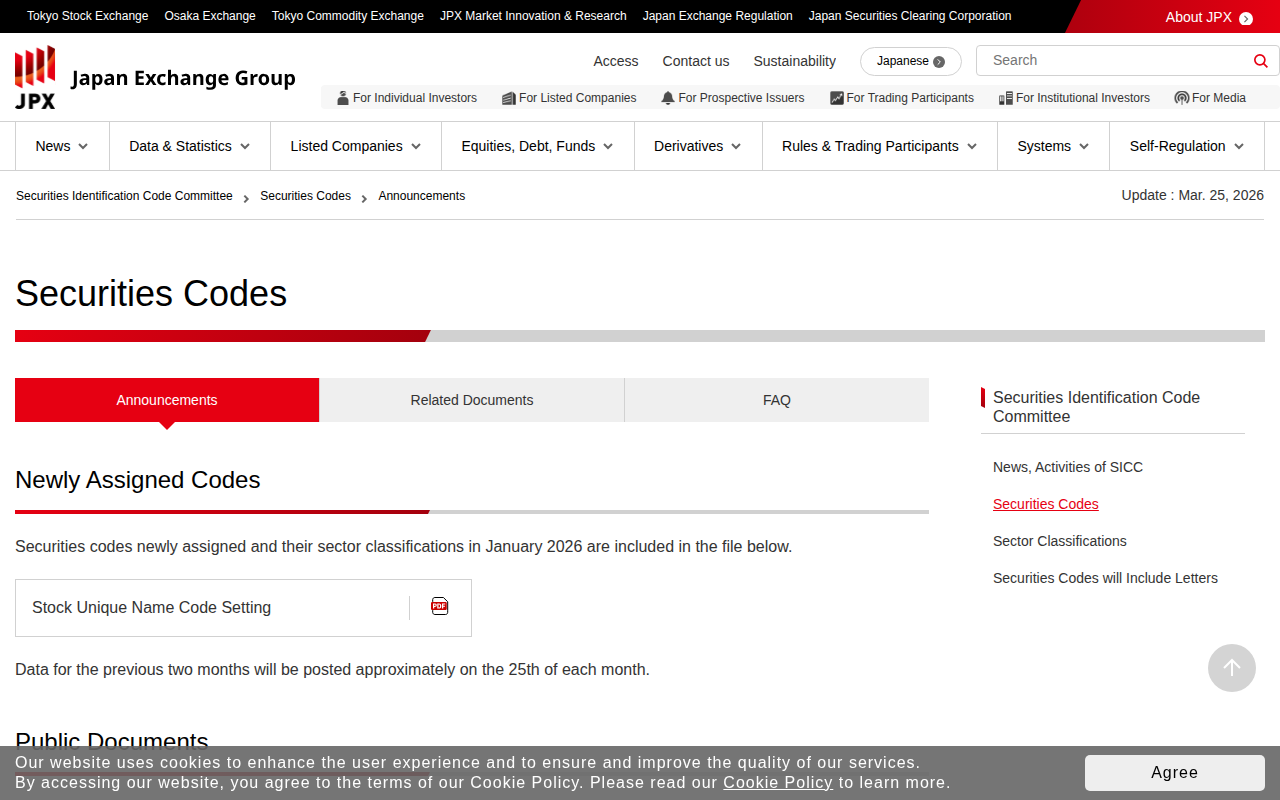Open For Trading Participants link
The width and height of the screenshot is (1280, 800).
(x=902, y=98)
